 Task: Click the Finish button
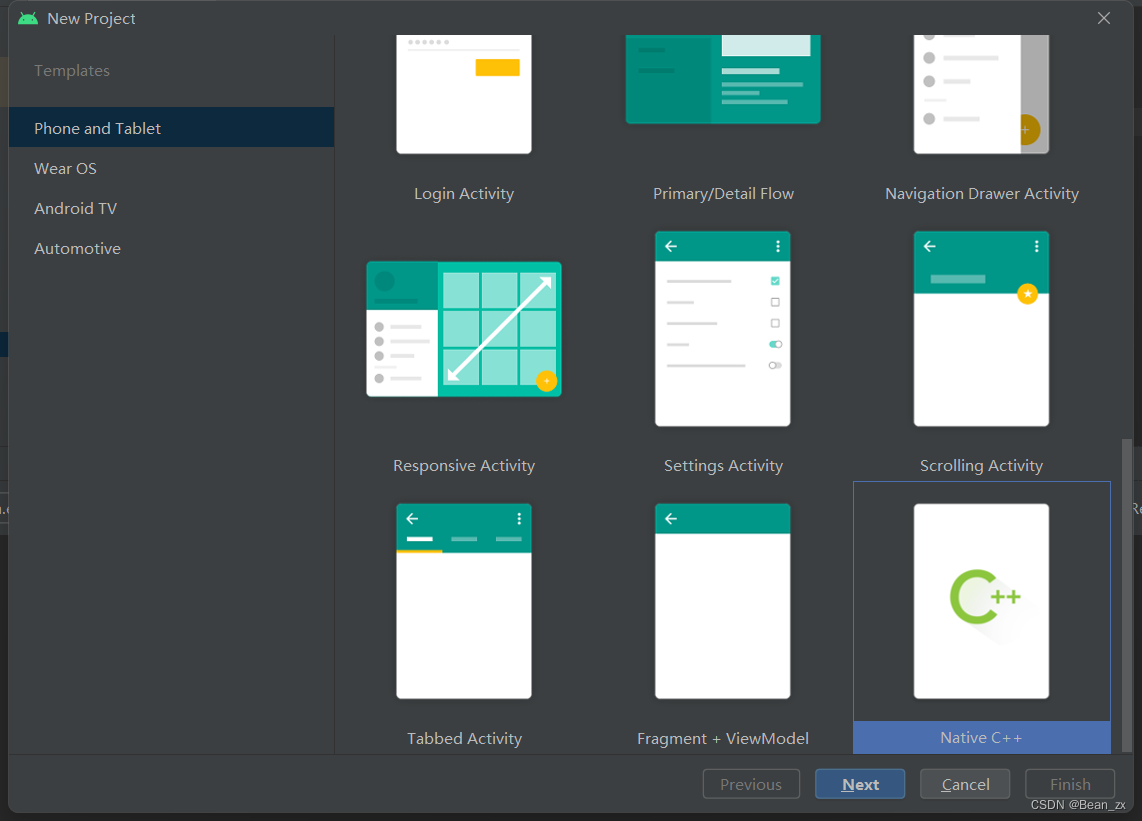pos(1070,784)
